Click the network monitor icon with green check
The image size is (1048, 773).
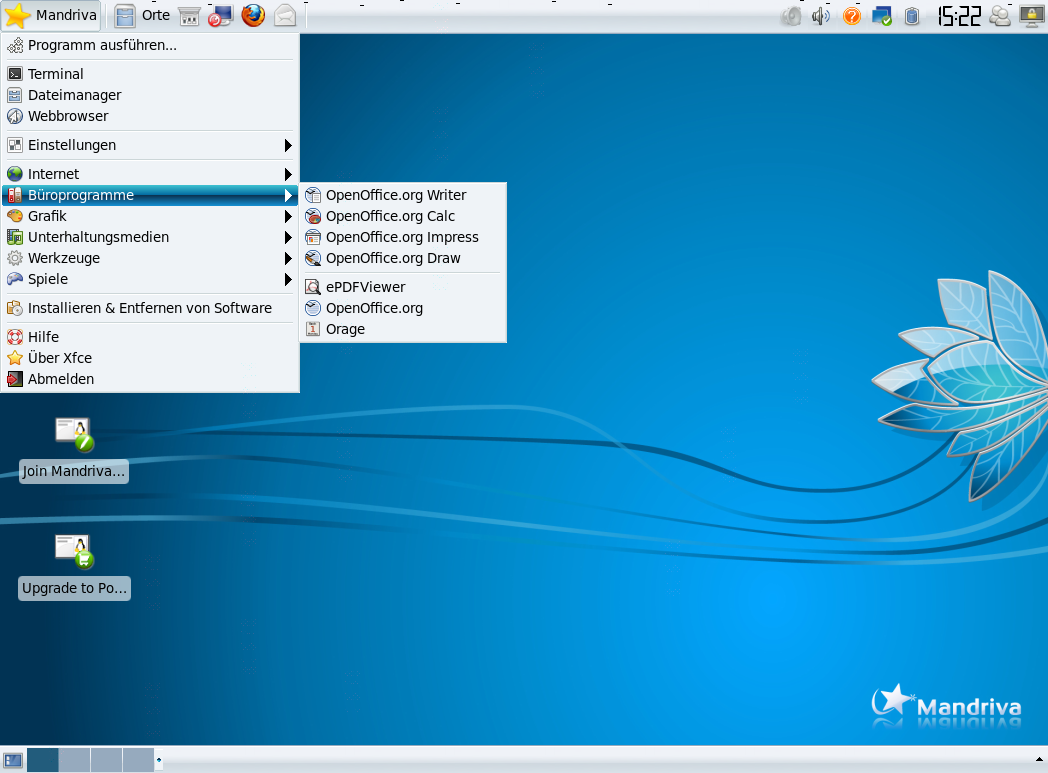[x=882, y=15]
